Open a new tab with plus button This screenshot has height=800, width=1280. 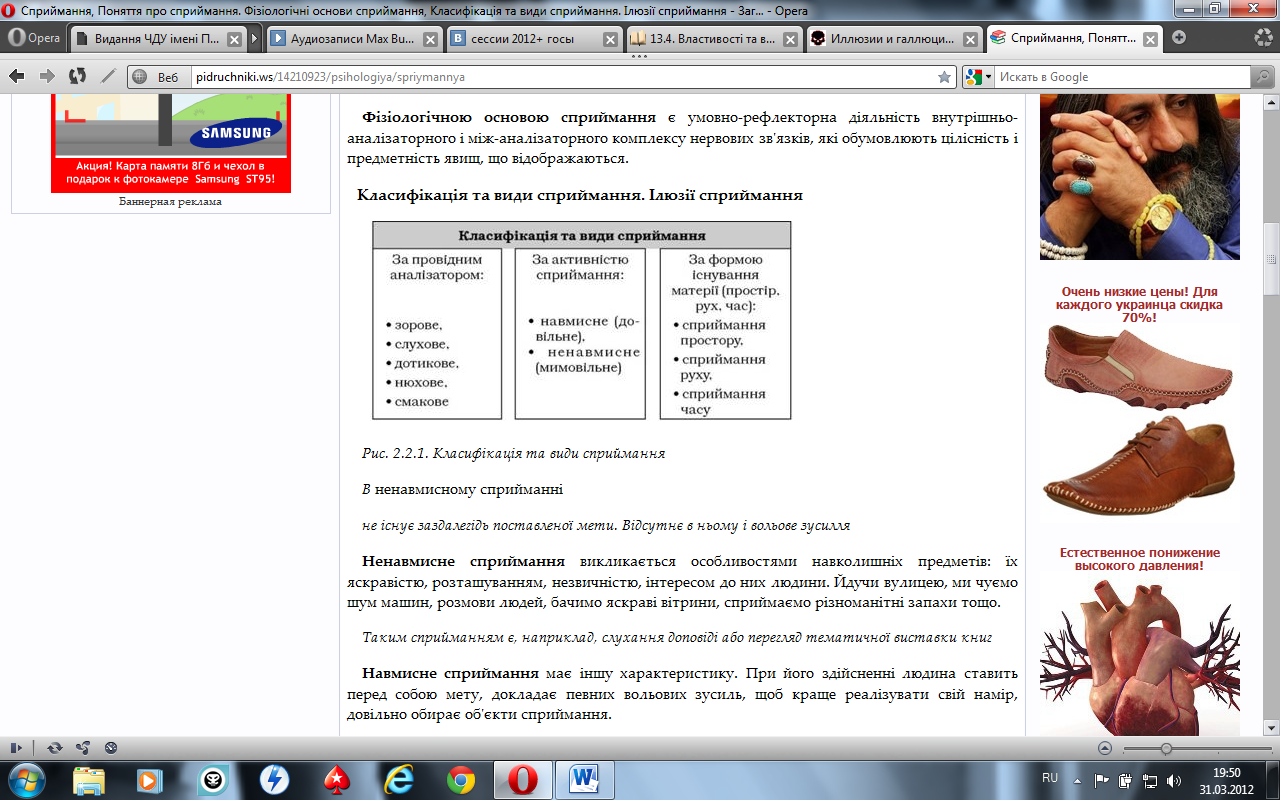[x=1179, y=38]
